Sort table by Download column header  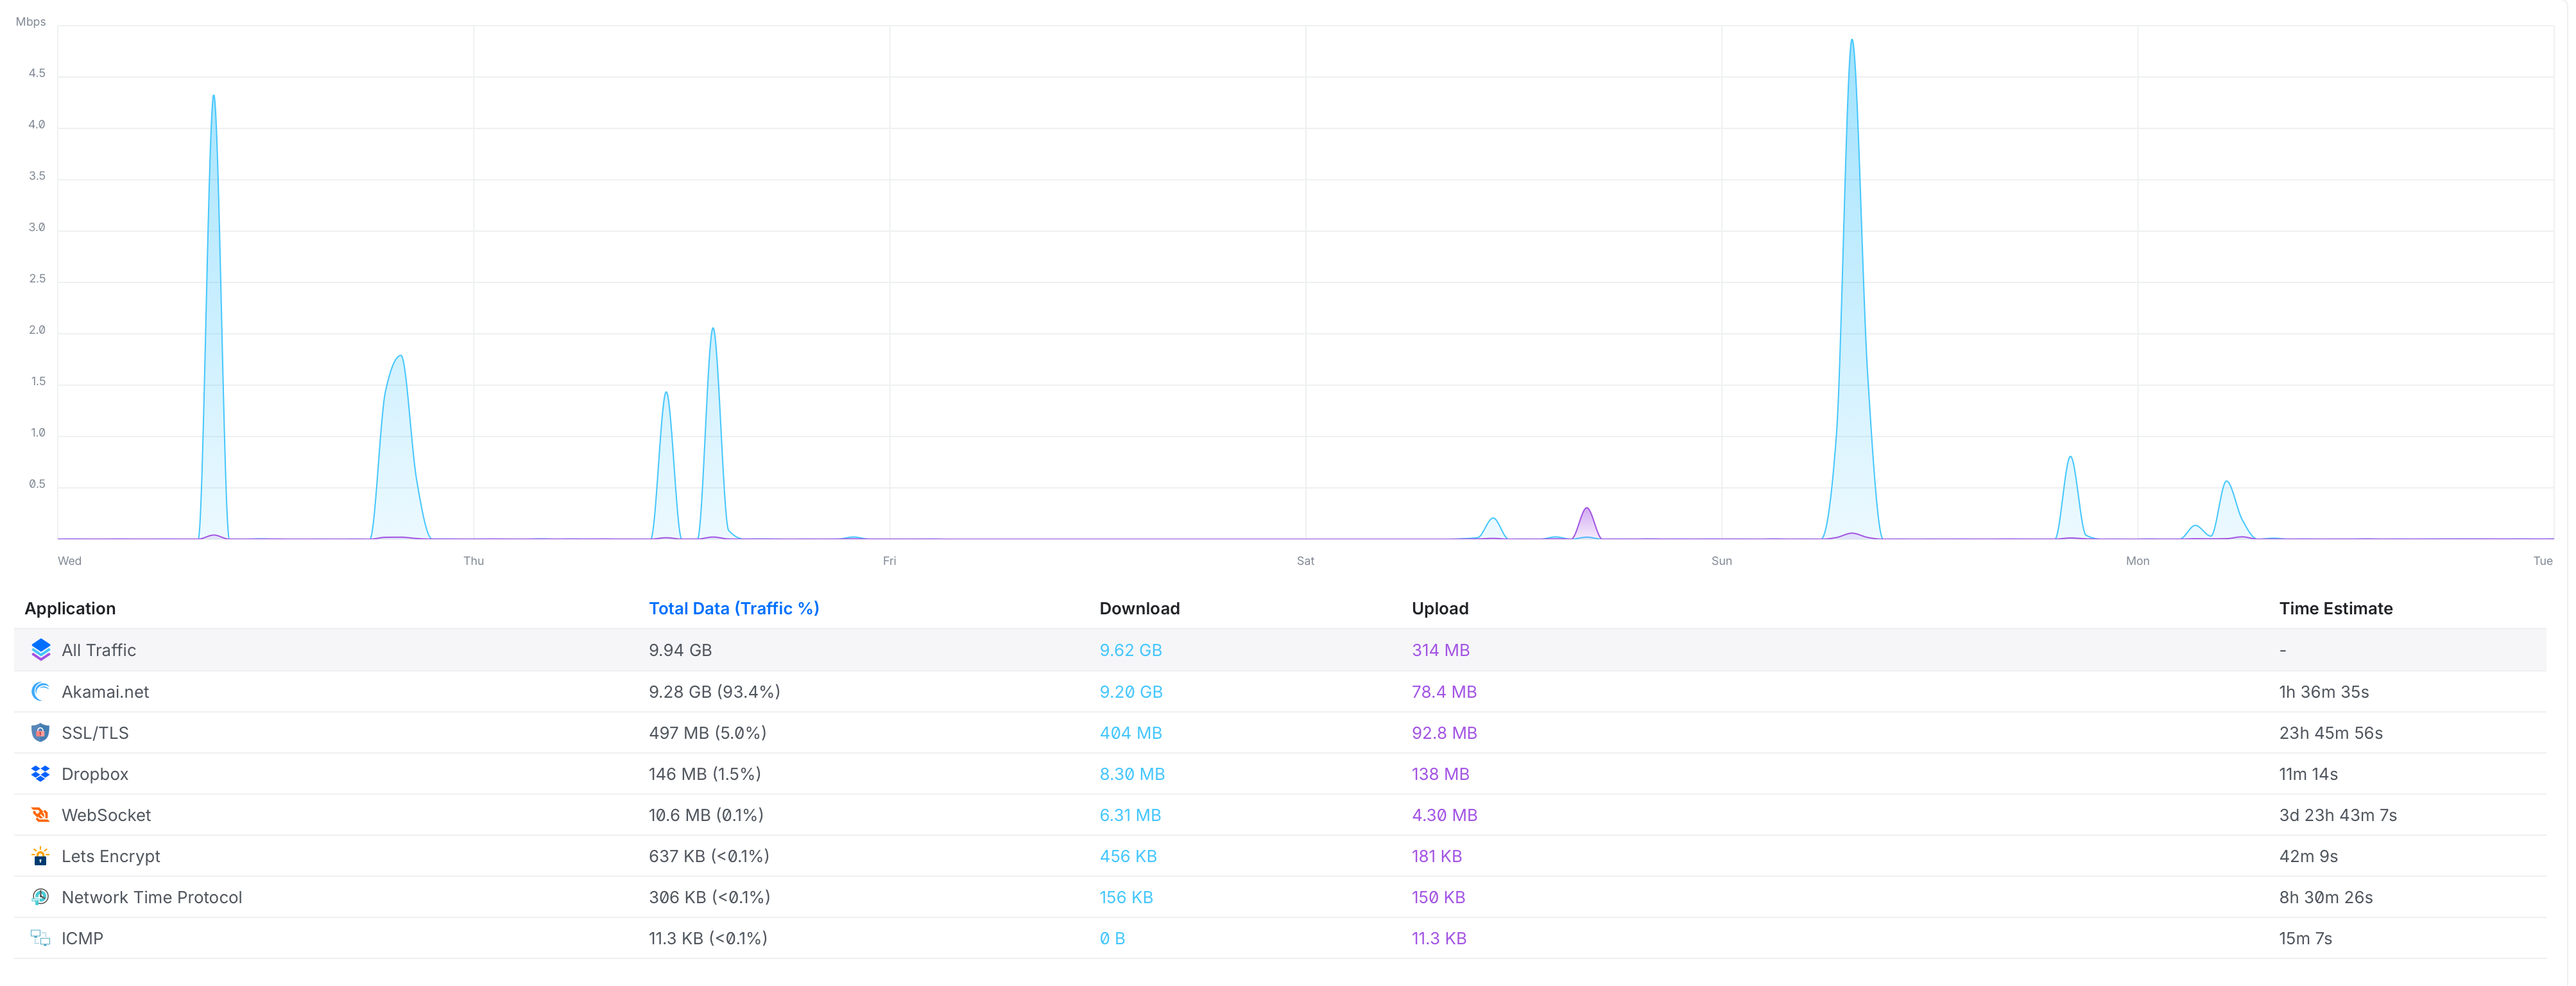coord(1139,608)
